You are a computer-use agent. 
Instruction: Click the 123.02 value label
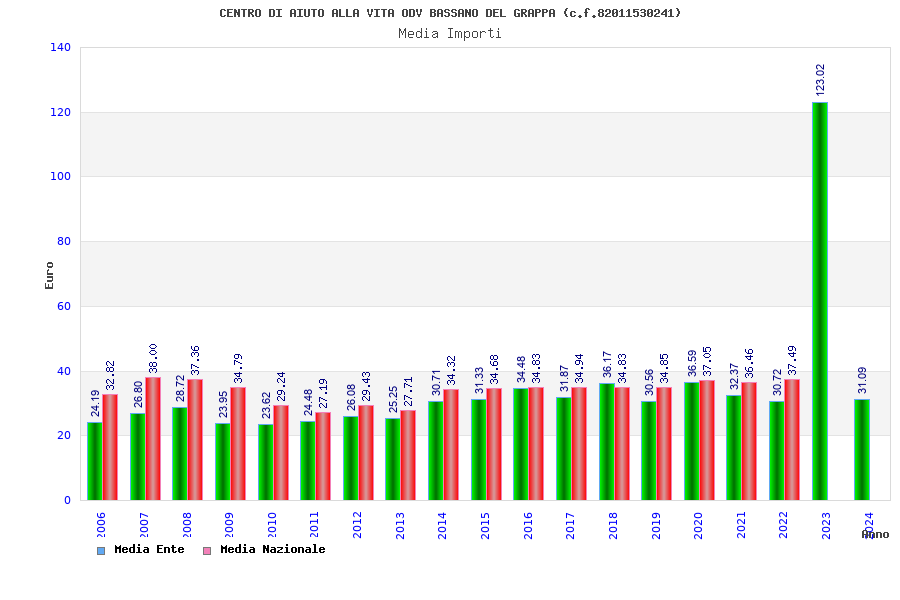(x=820, y=79)
